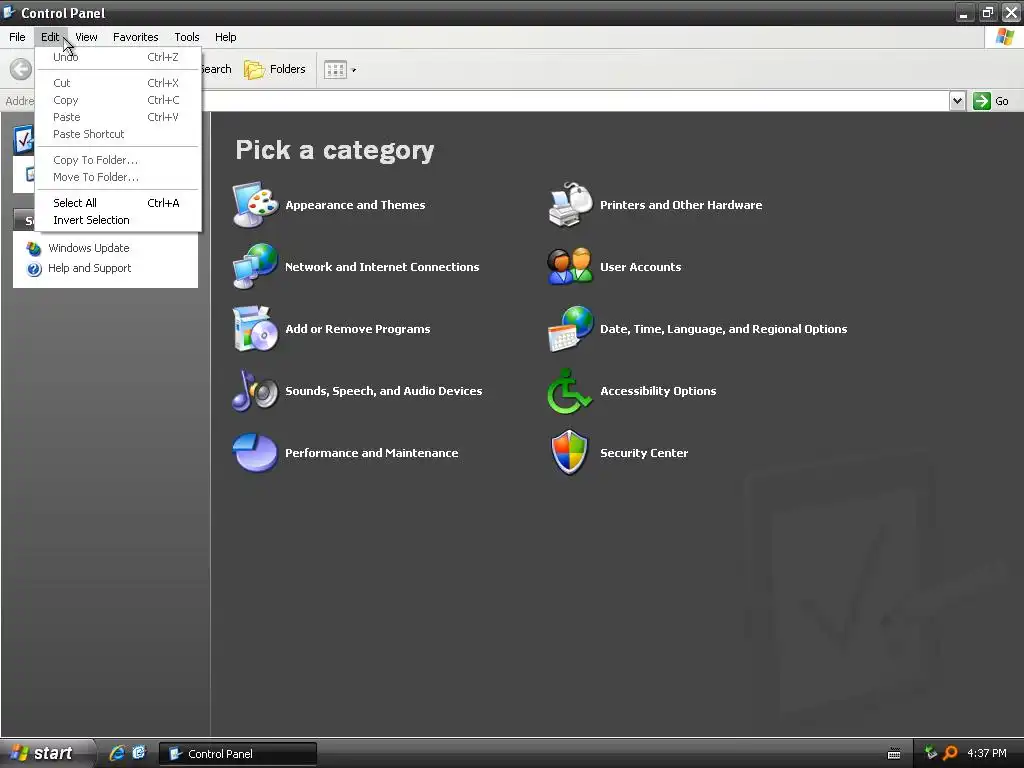Open the Security Center shield icon
Image resolution: width=1024 pixels, height=768 pixels.
click(569, 453)
